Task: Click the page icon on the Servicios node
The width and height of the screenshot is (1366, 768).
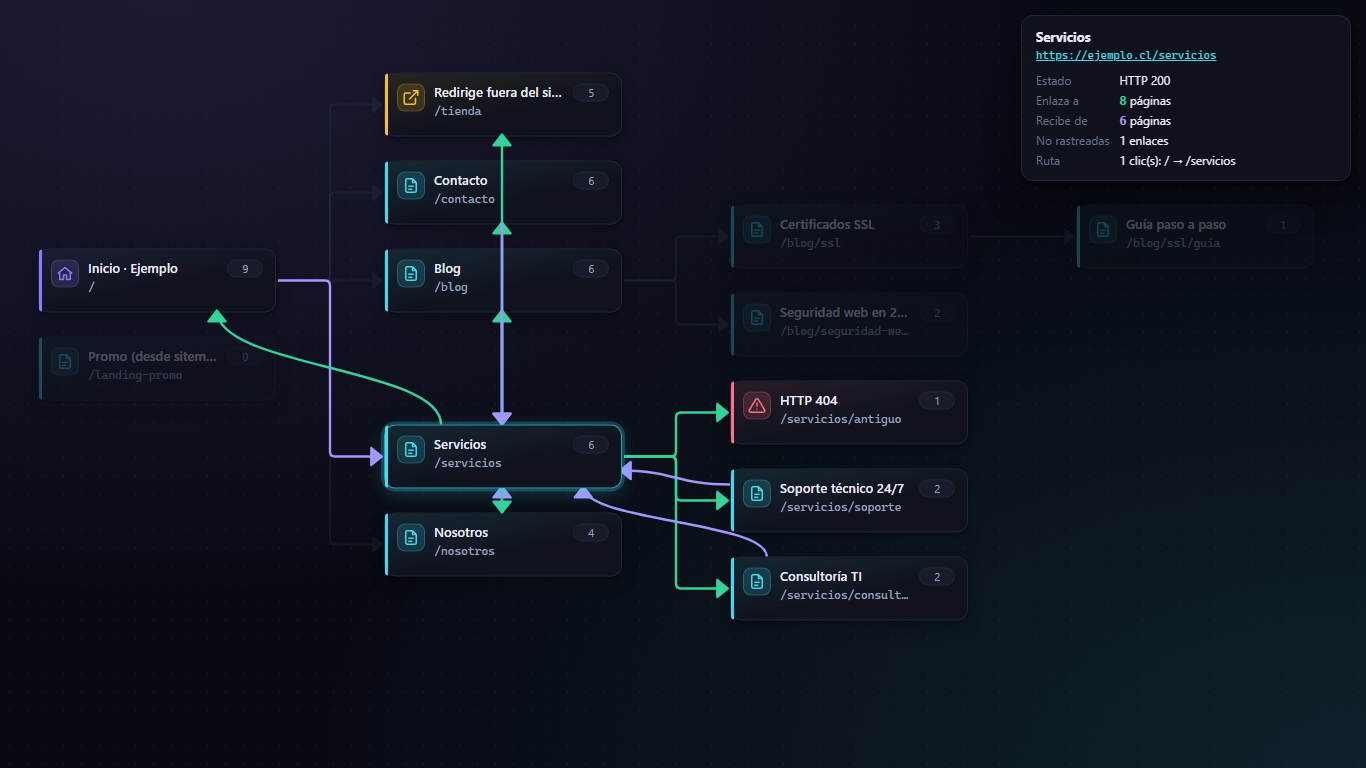Action: click(x=411, y=450)
